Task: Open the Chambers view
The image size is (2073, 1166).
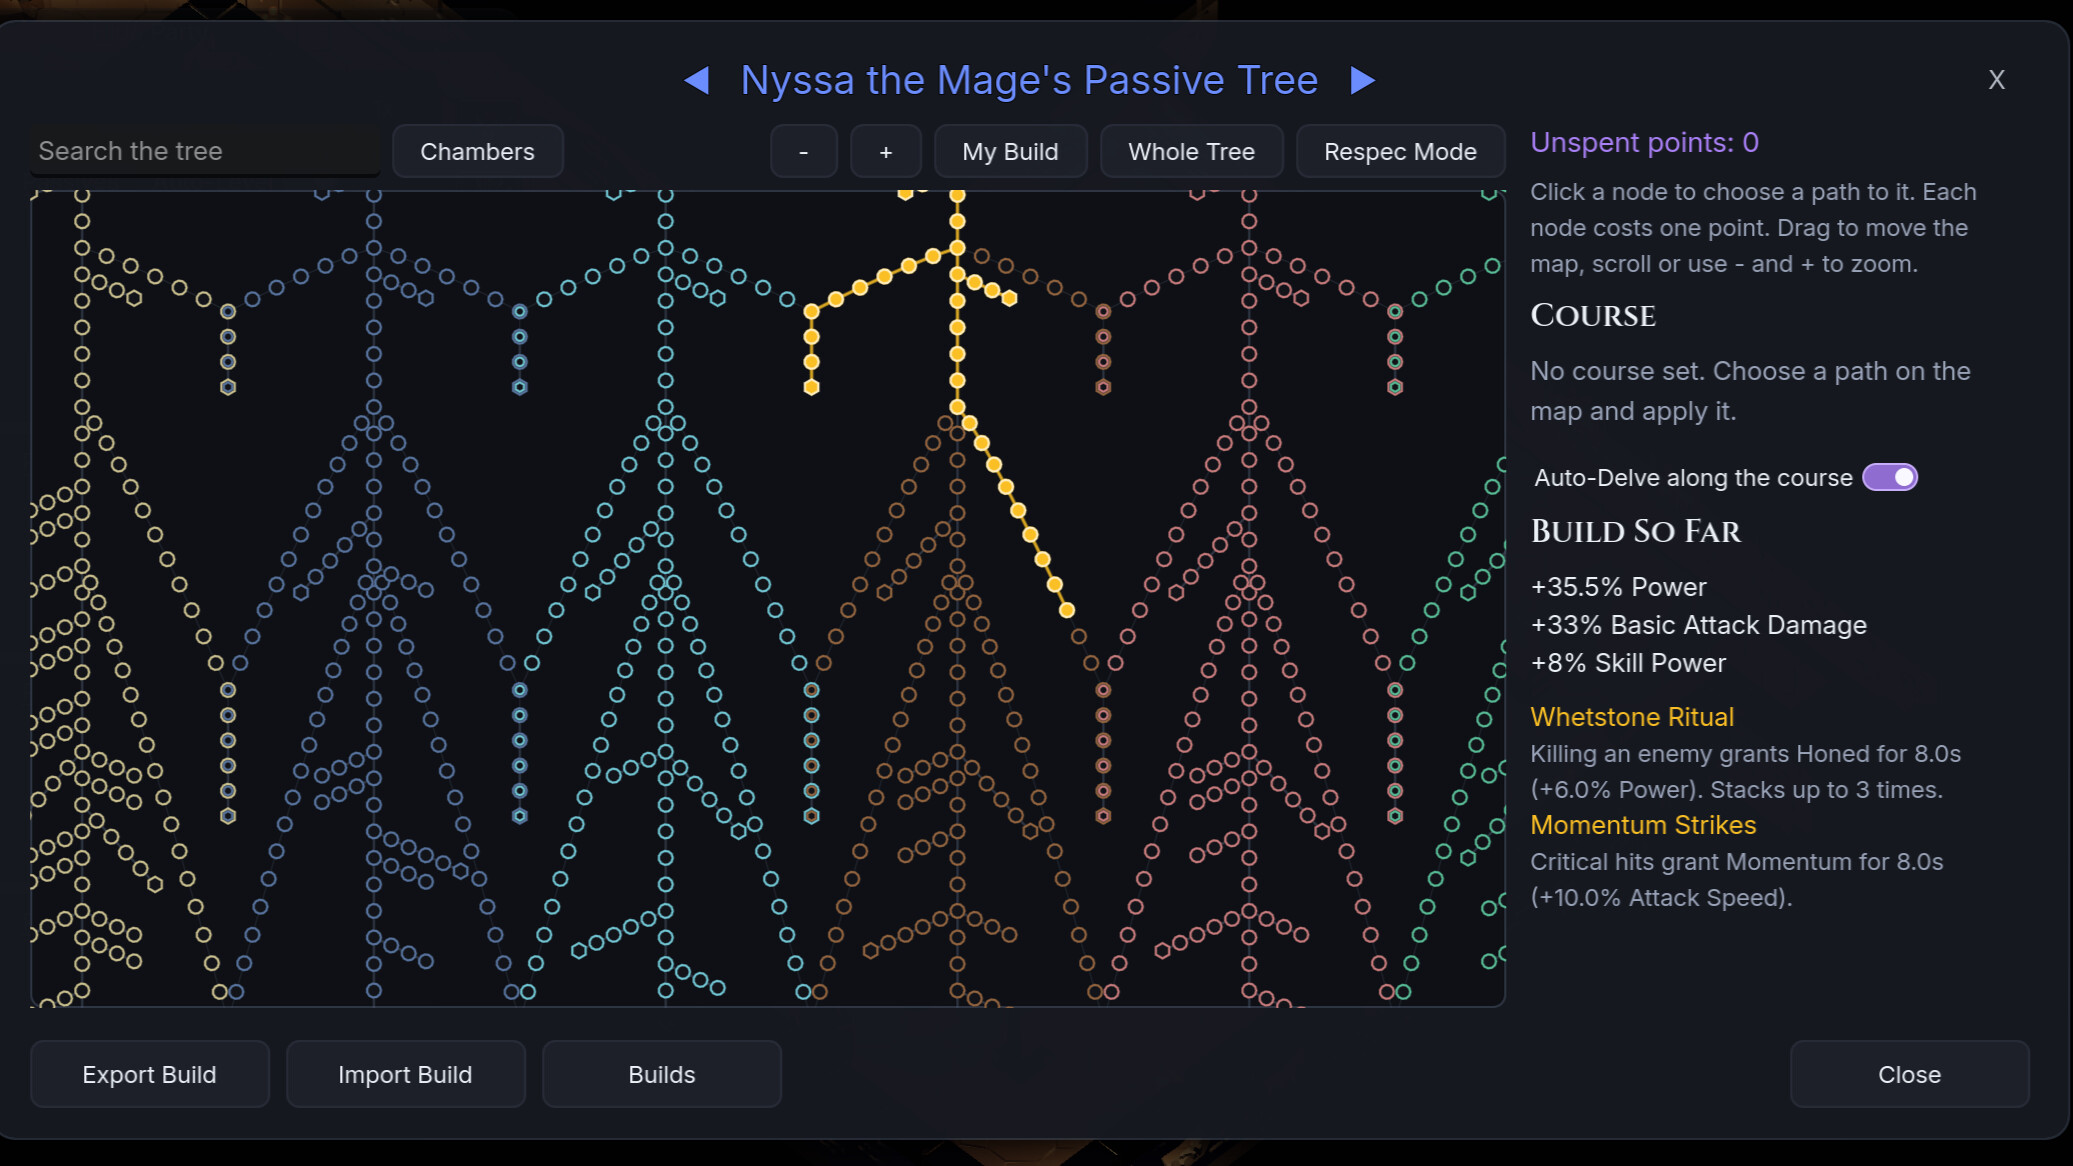Action: (478, 152)
